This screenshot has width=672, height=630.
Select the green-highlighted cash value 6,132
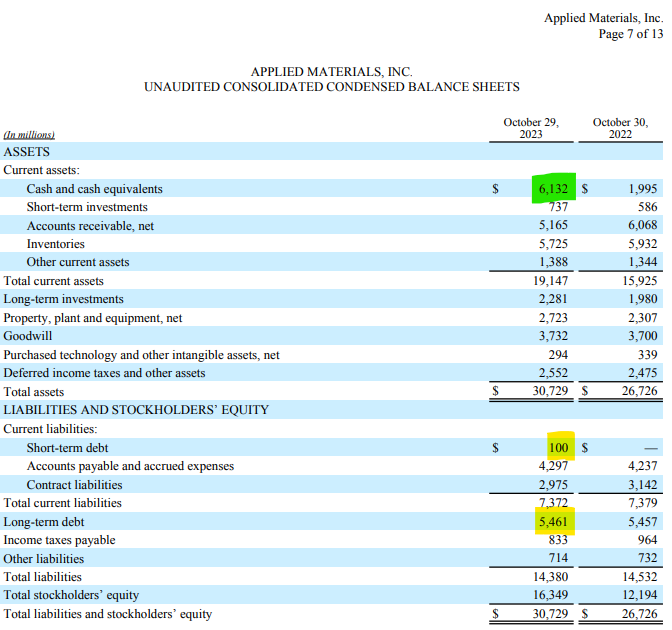pos(553,189)
